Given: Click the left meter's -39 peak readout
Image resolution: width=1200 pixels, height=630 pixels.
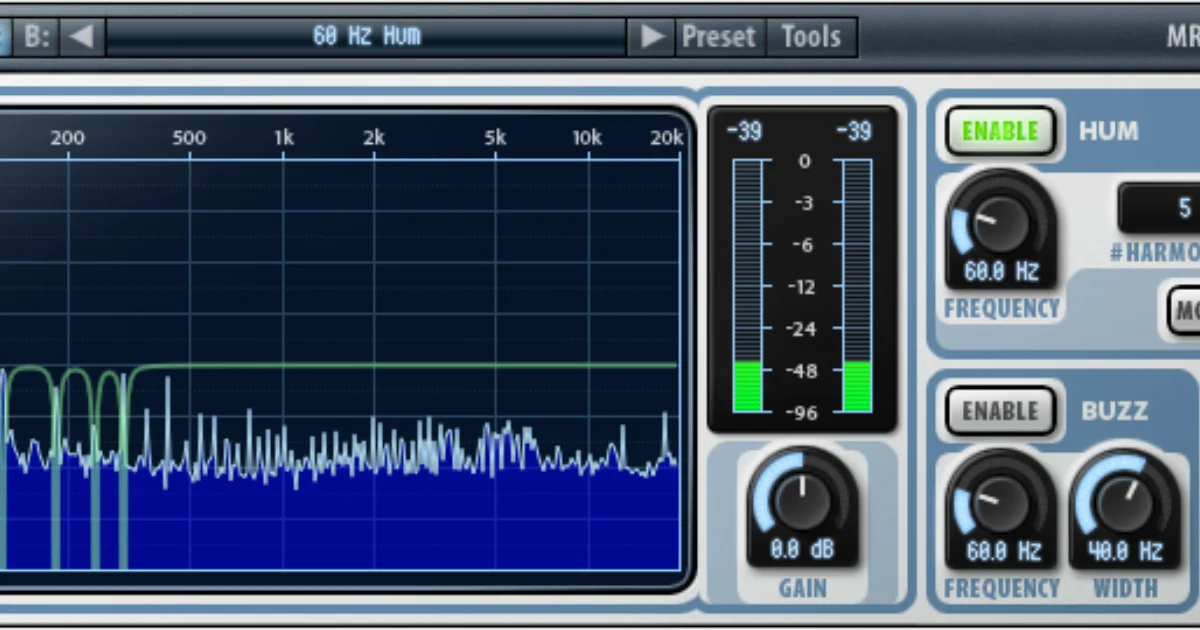Looking at the screenshot, I should [x=745, y=131].
